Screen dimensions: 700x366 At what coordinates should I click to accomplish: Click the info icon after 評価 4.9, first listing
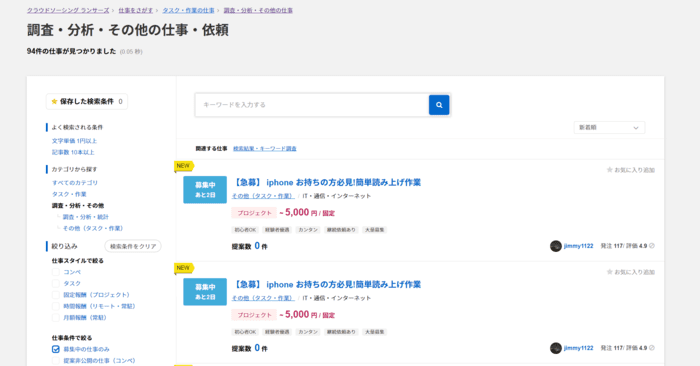click(x=652, y=246)
